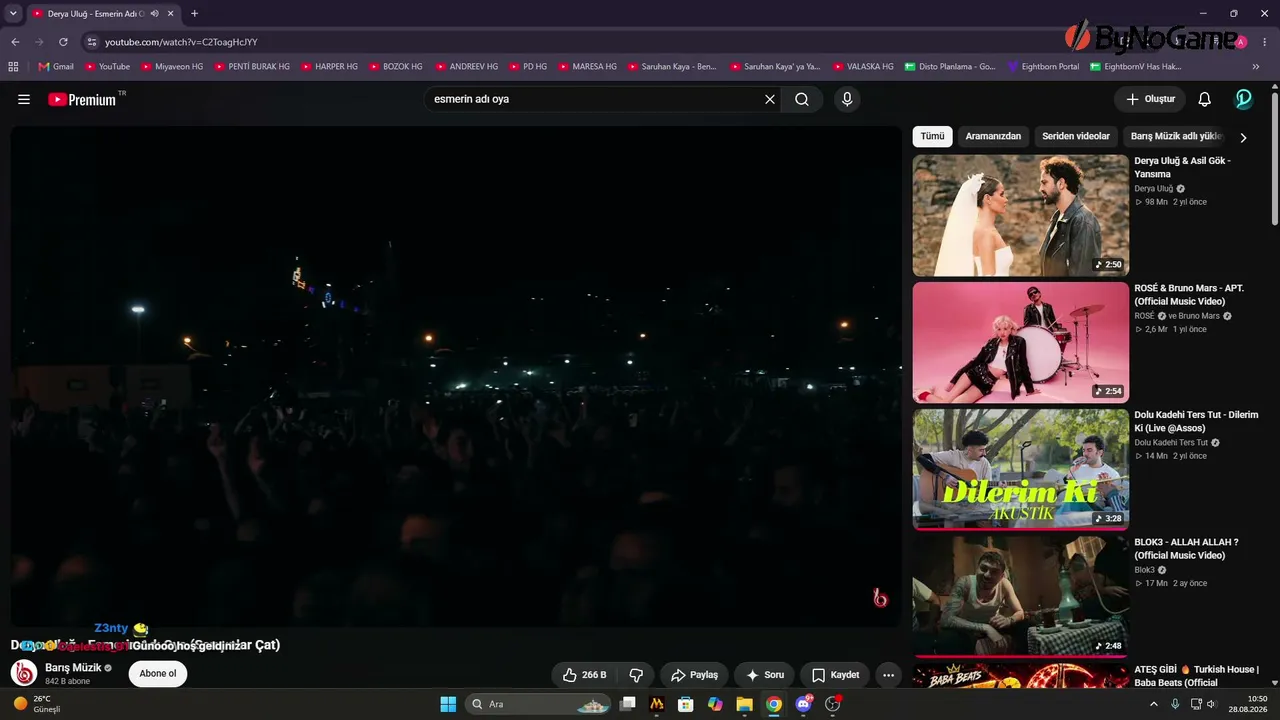Open the PENTİ BURAK HG bookmark
The width and height of the screenshot is (1280, 720).
252,67
